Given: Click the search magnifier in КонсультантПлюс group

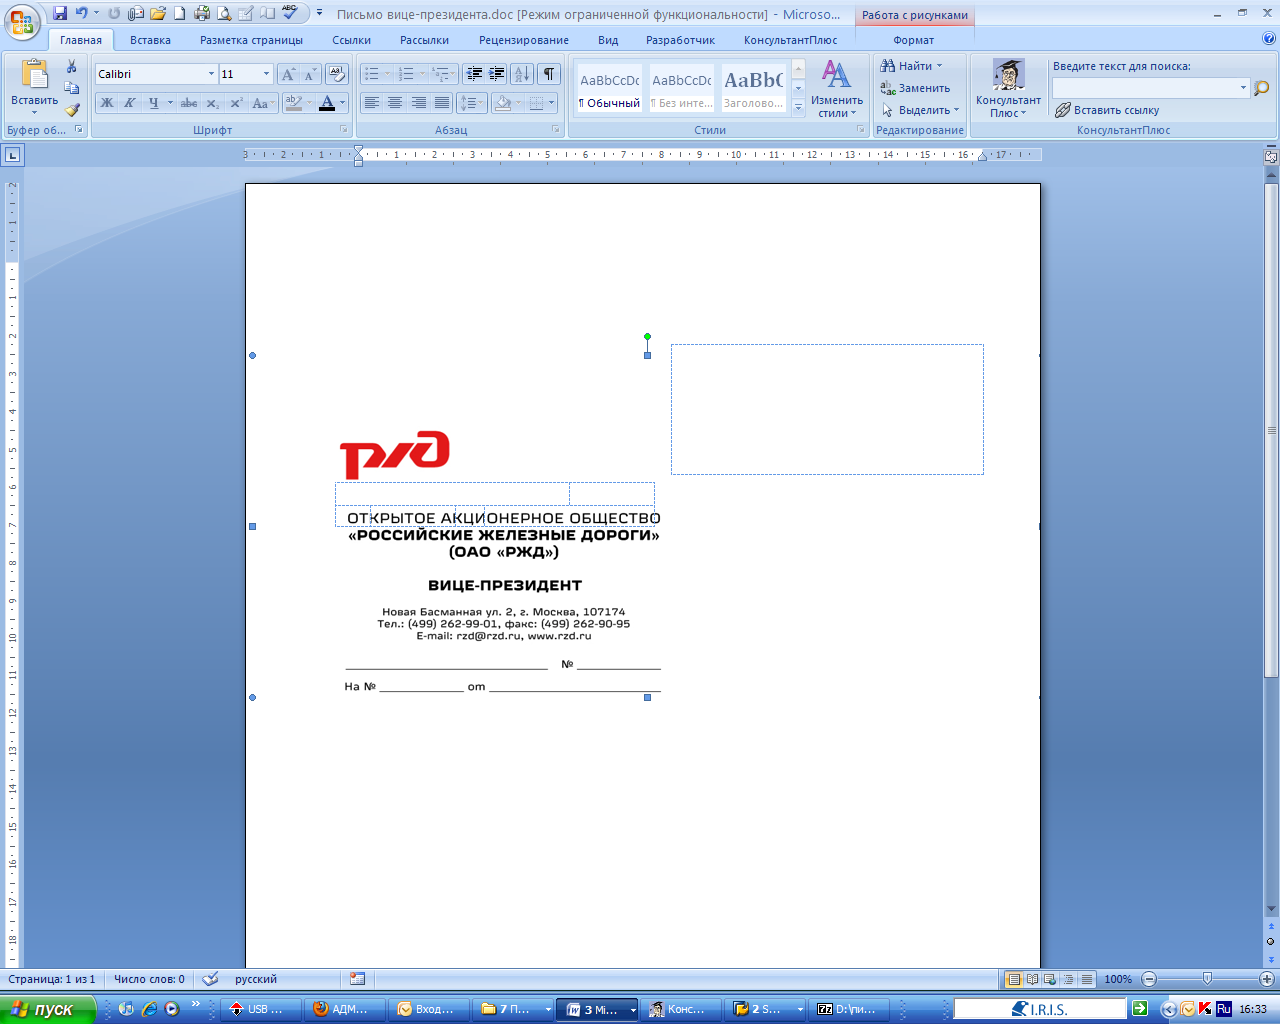Looking at the screenshot, I should coord(1262,88).
